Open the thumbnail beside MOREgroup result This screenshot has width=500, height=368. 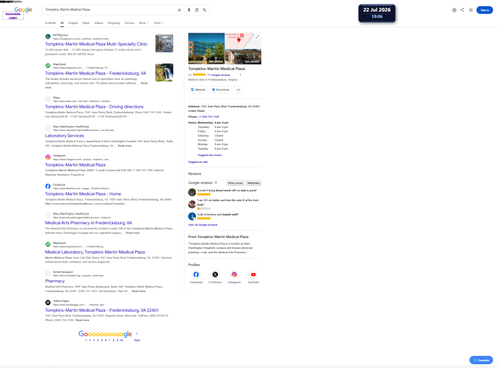coord(164,43)
